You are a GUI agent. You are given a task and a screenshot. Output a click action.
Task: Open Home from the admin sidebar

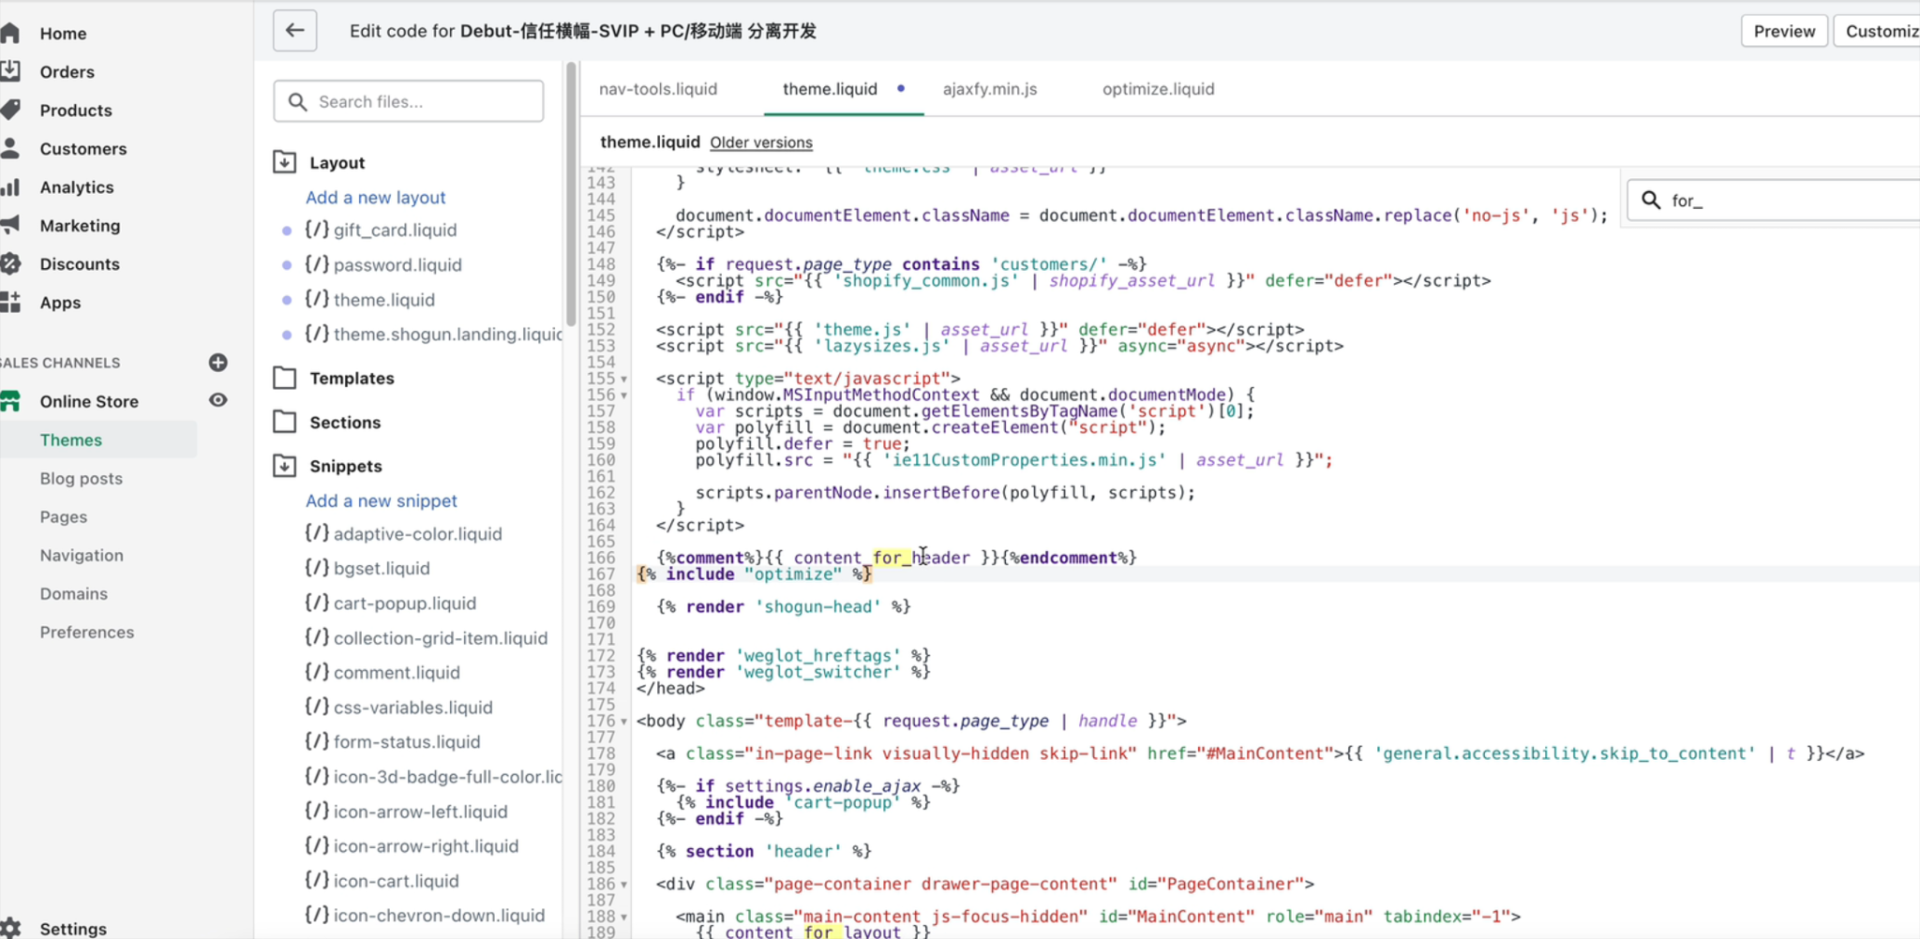(x=63, y=33)
